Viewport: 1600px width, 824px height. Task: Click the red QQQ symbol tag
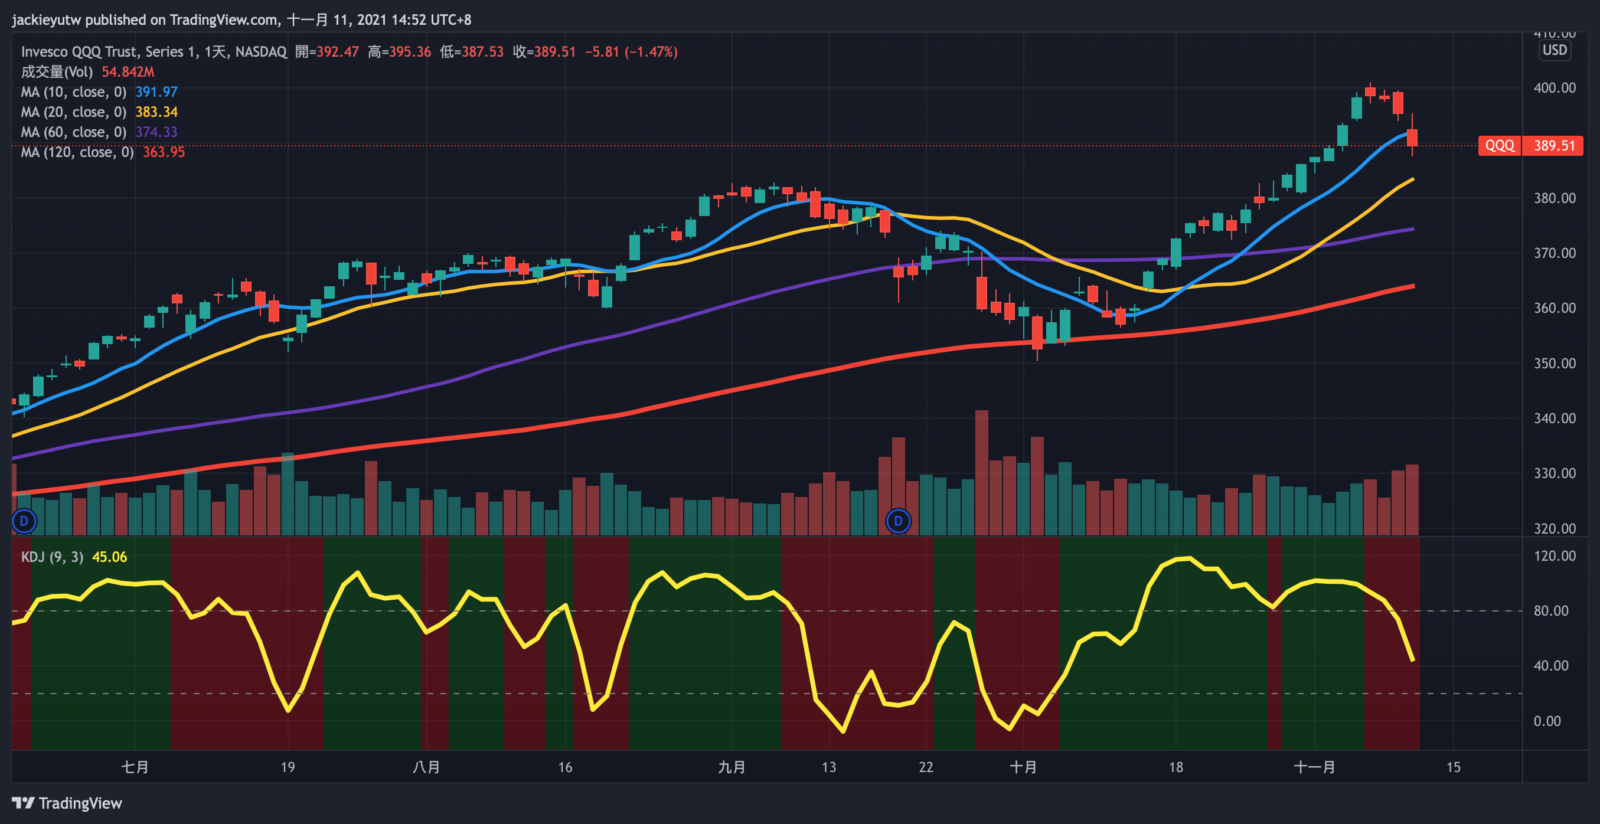tap(1499, 146)
